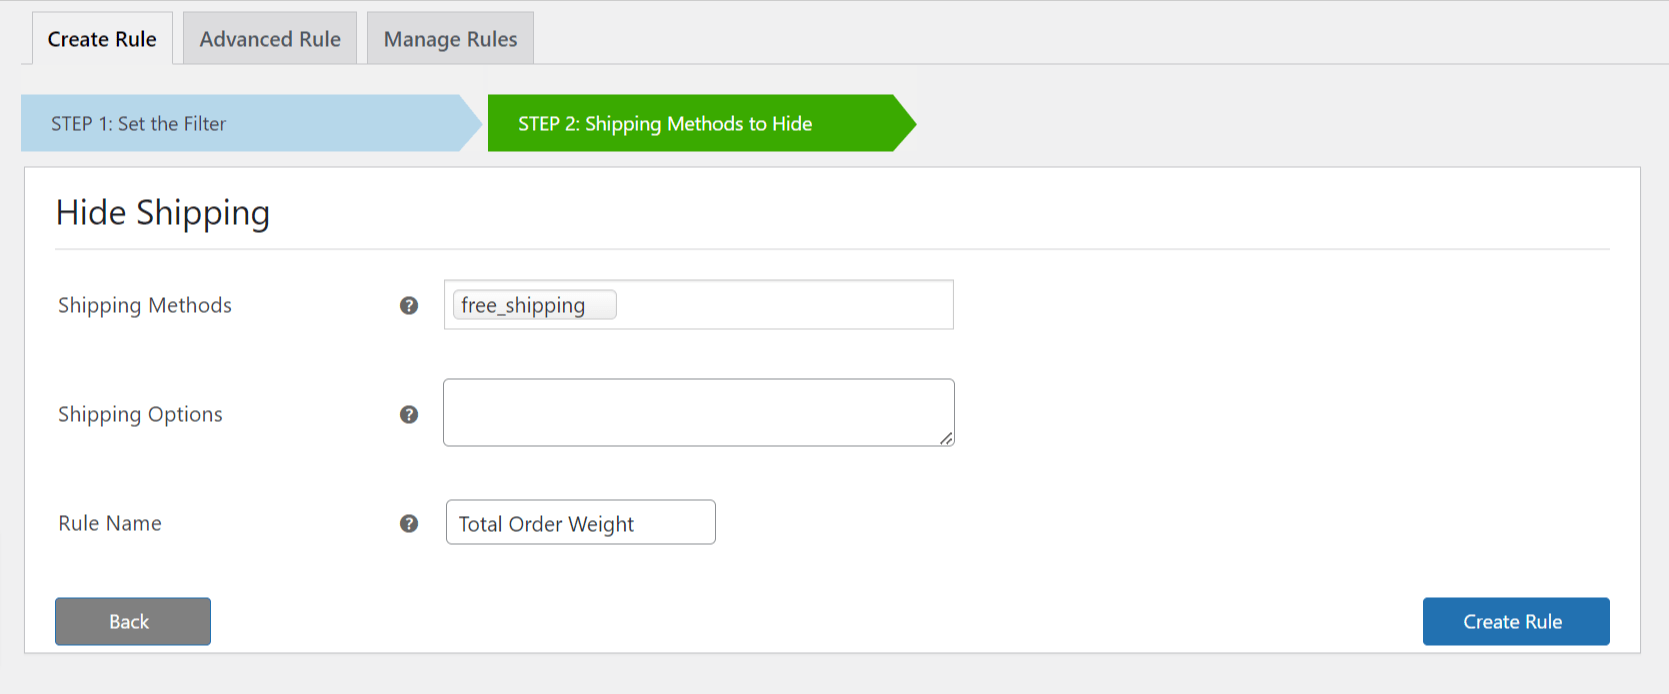
Task: Click the Shipping Options question mark icon
Action: (409, 414)
